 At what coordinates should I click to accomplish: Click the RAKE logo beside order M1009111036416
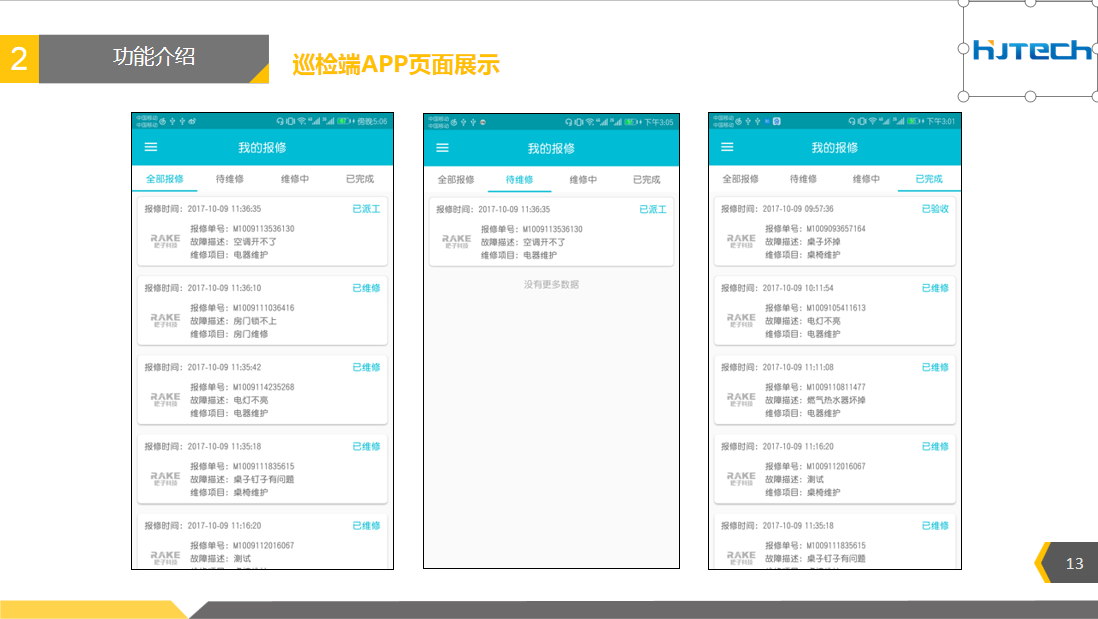pos(165,320)
